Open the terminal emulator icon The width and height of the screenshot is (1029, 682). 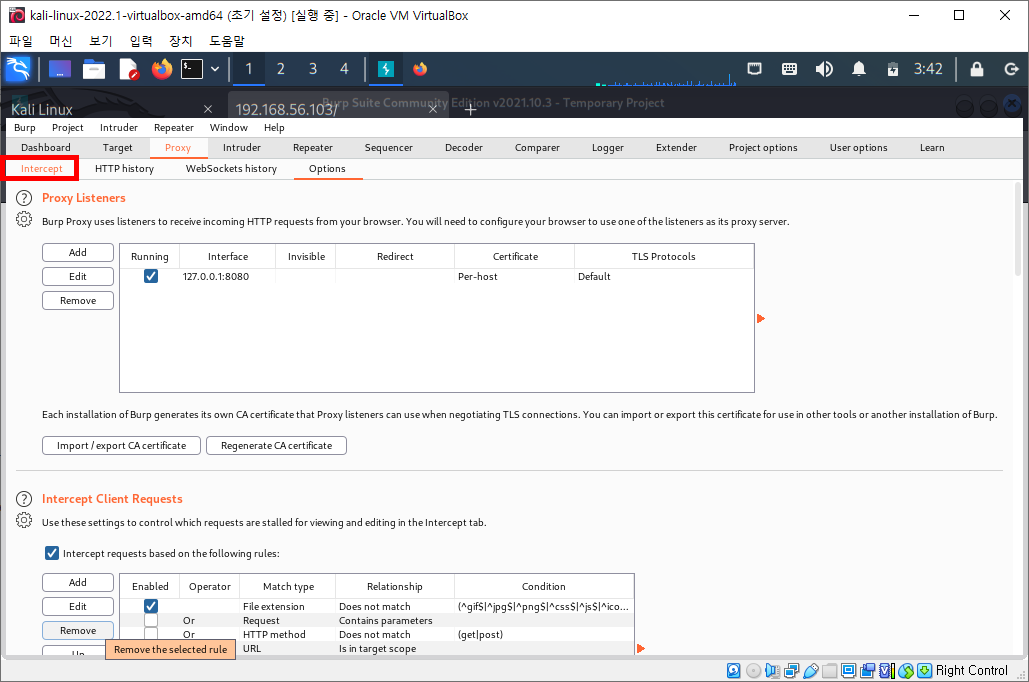tap(192, 69)
